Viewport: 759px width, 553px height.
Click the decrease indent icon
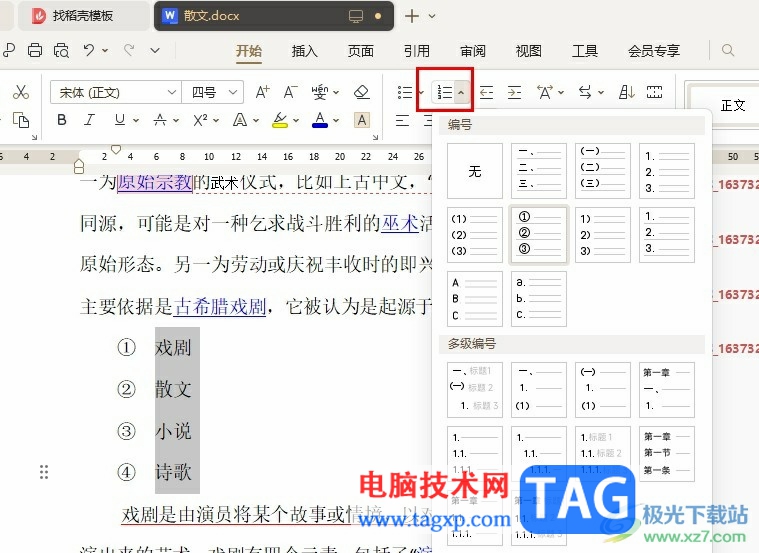[x=486, y=92]
